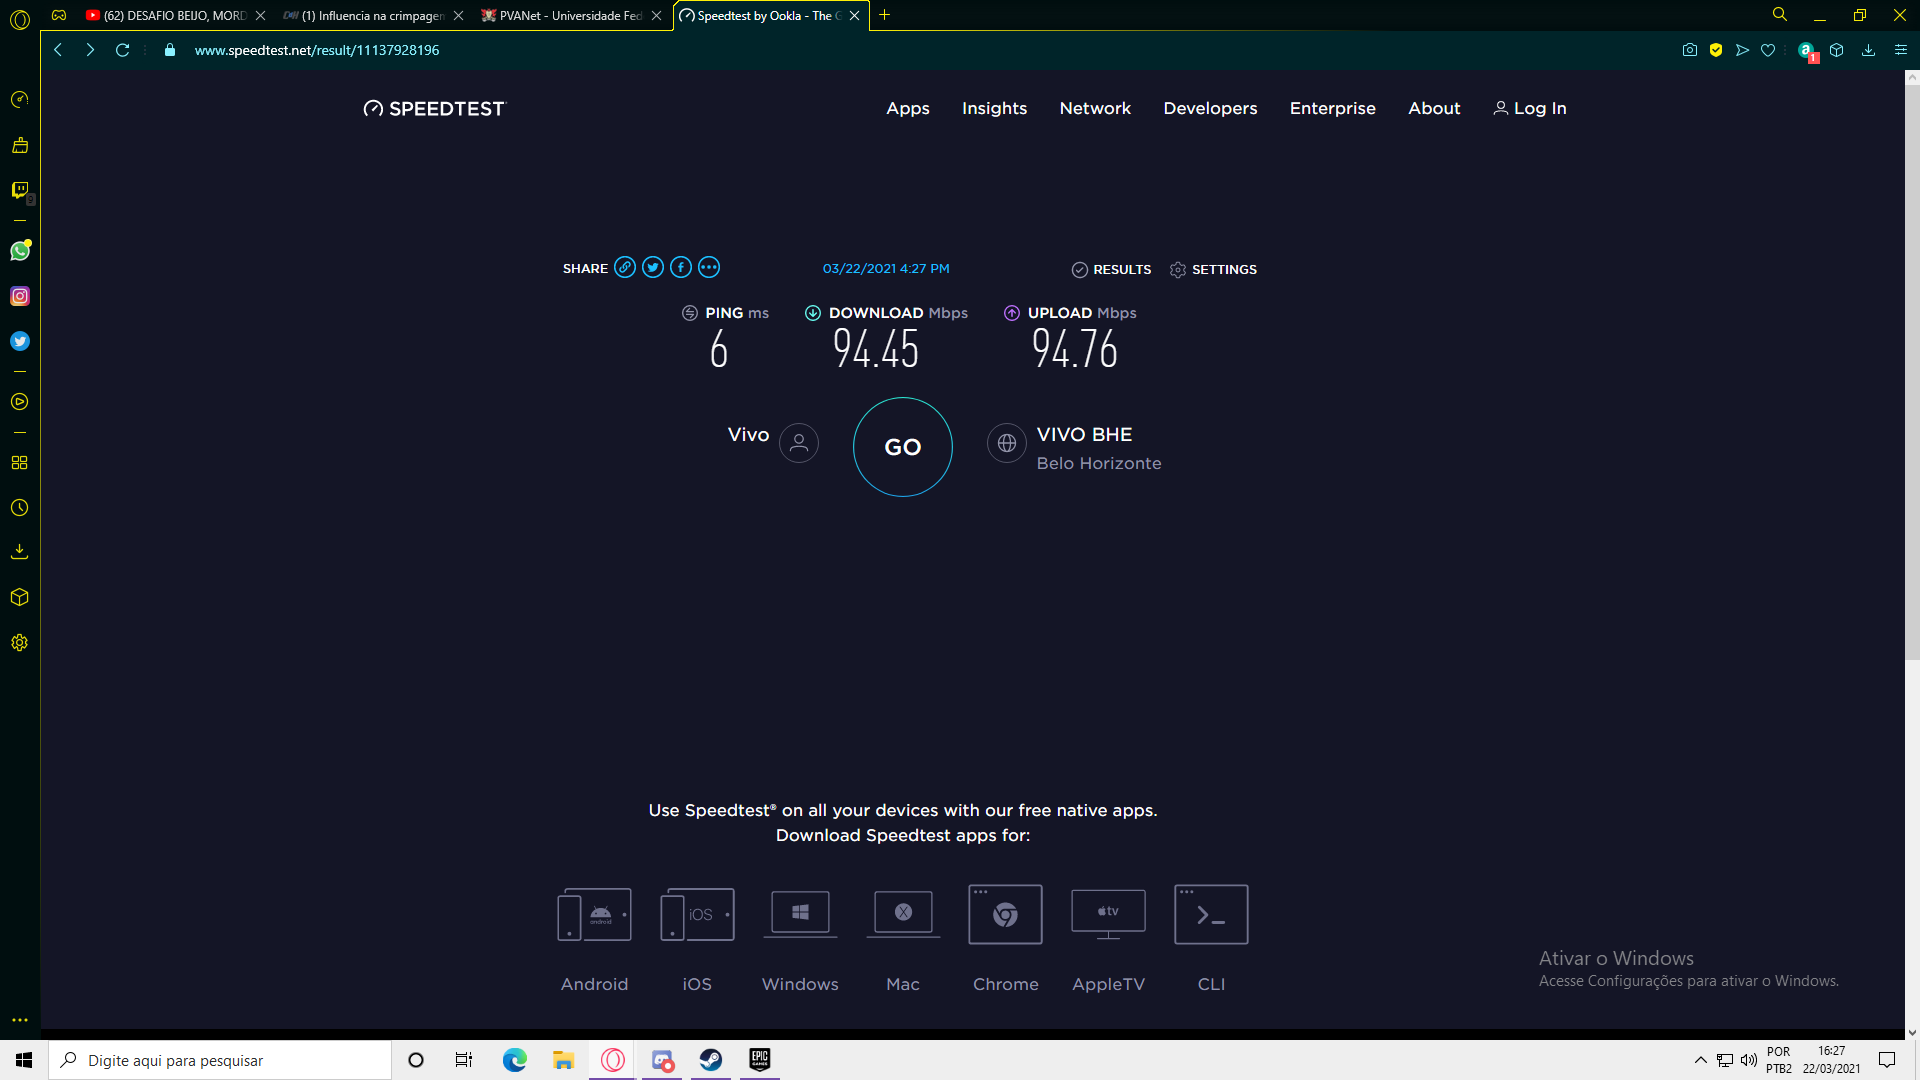
Task: Click the Belo Horizonte server location
Action: 1099,463
